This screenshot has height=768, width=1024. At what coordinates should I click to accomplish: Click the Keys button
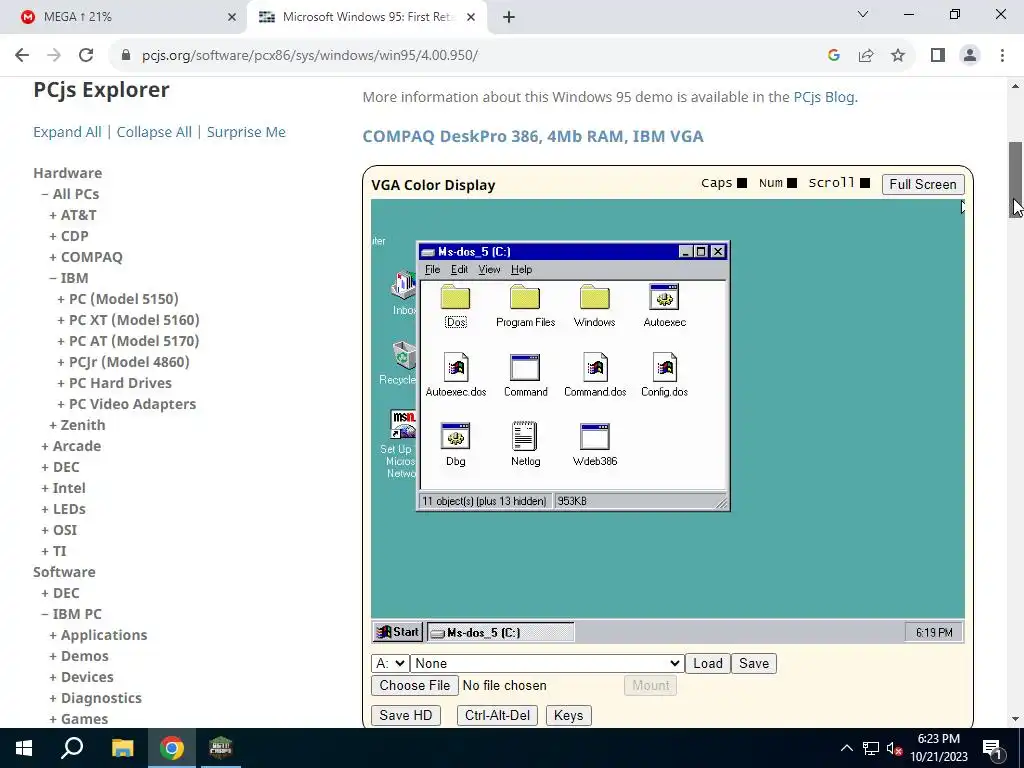click(568, 715)
